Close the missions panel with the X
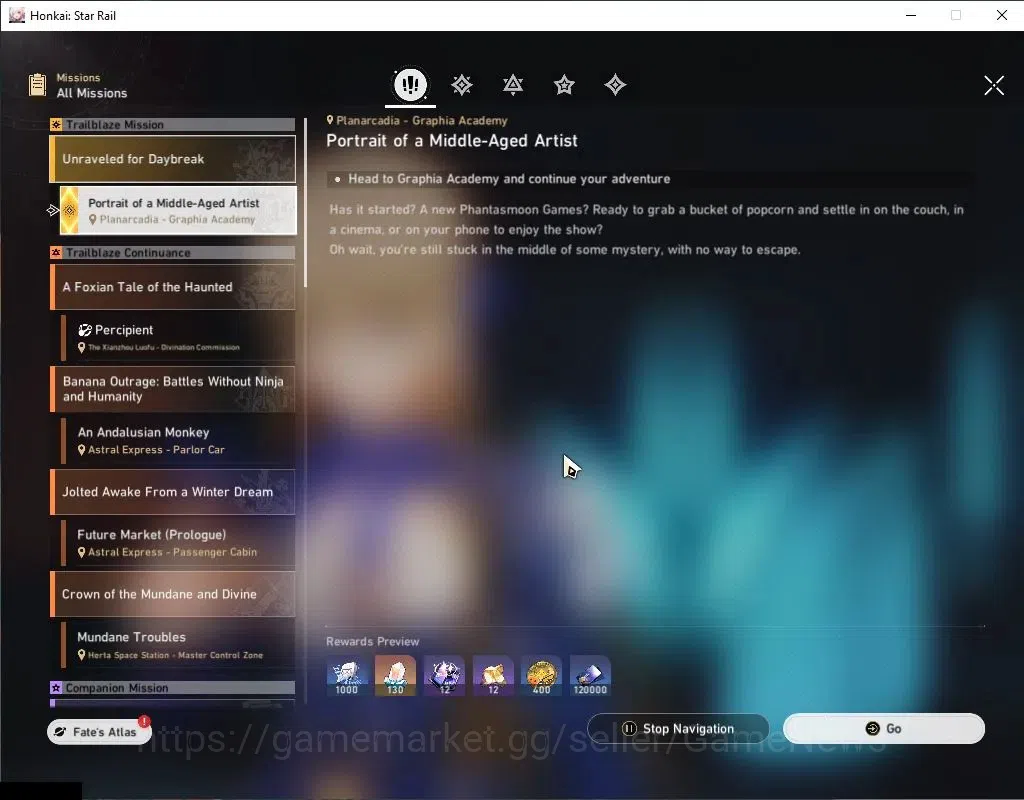The width and height of the screenshot is (1024, 800). 994,85
